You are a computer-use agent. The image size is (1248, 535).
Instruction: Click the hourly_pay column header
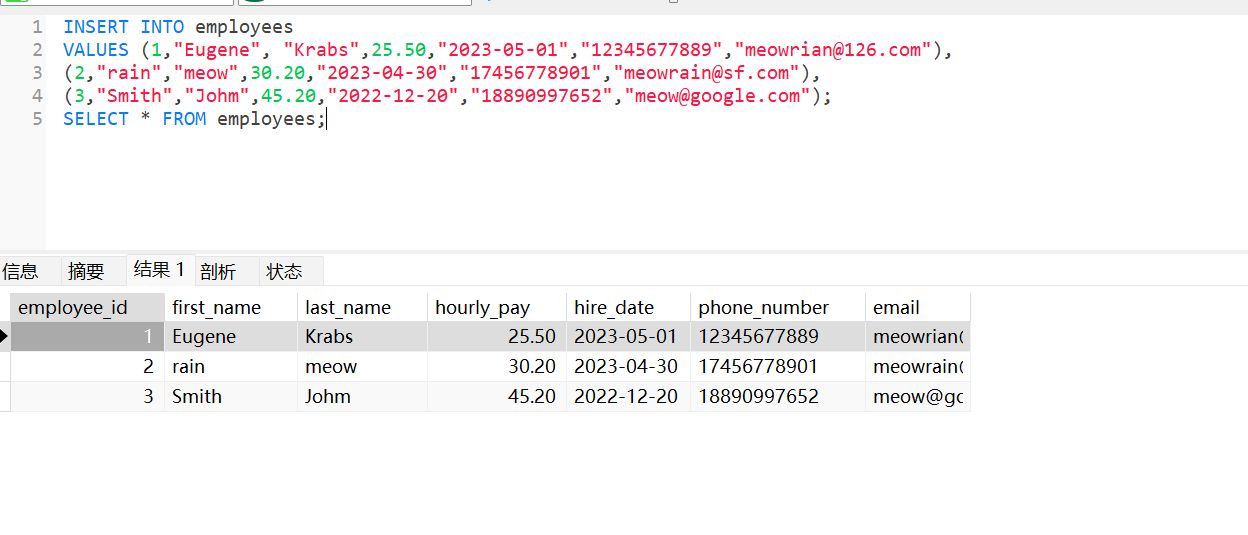click(483, 307)
